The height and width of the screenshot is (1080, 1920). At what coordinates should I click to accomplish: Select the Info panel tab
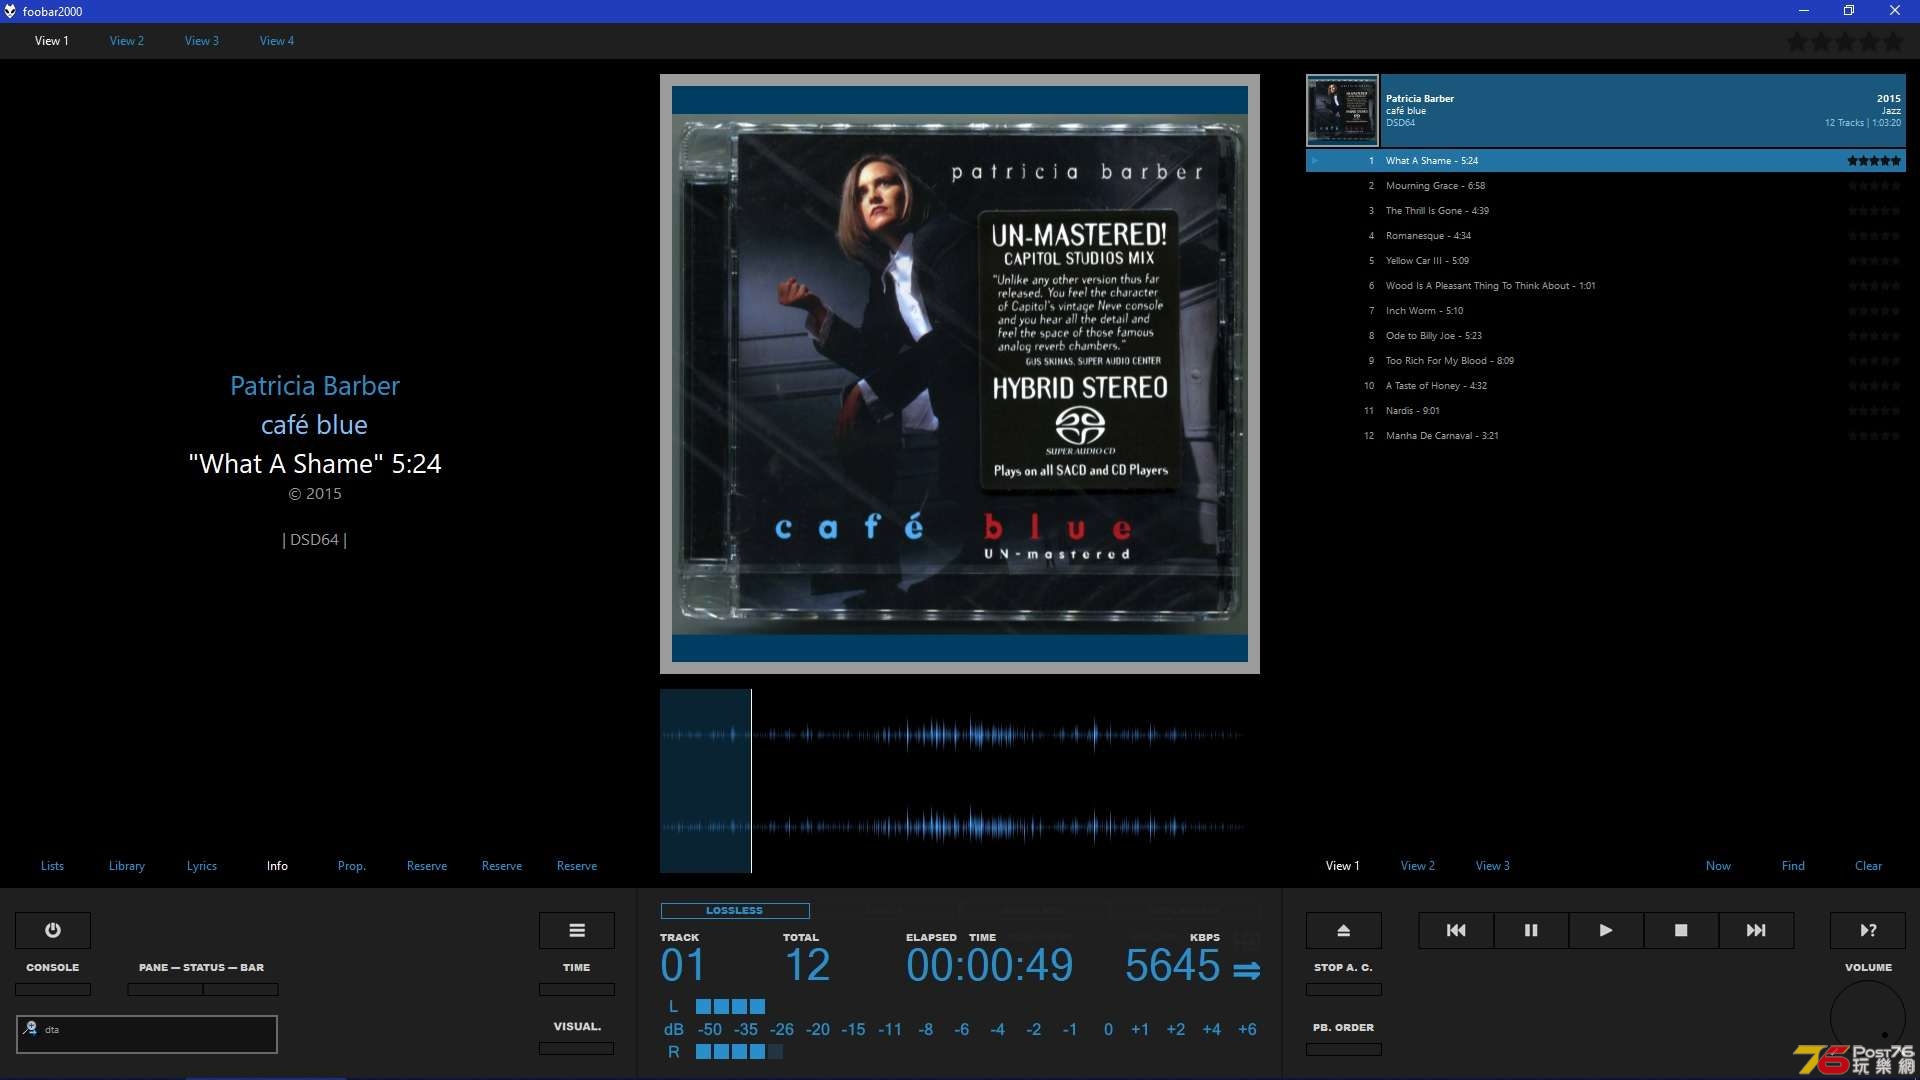click(x=277, y=866)
